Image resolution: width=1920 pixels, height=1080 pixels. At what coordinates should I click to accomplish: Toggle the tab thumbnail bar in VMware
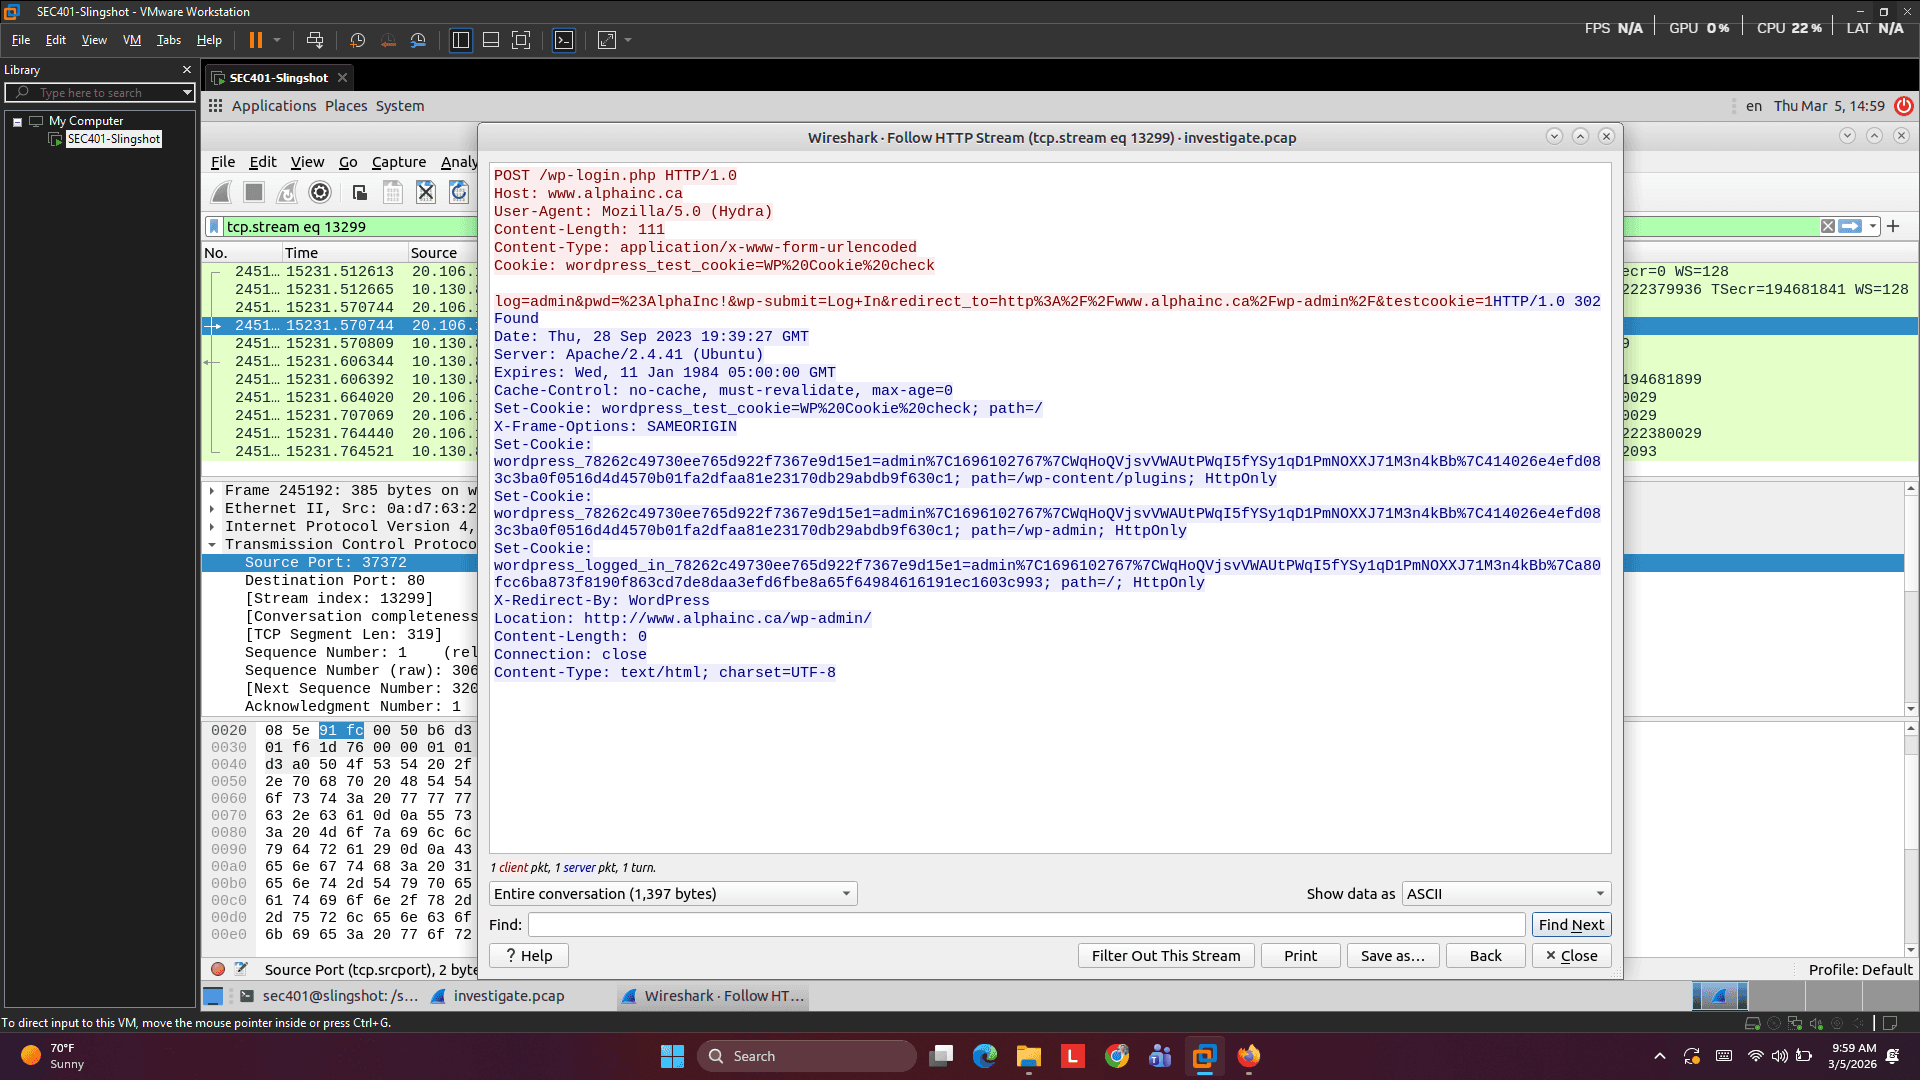coord(490,41)
